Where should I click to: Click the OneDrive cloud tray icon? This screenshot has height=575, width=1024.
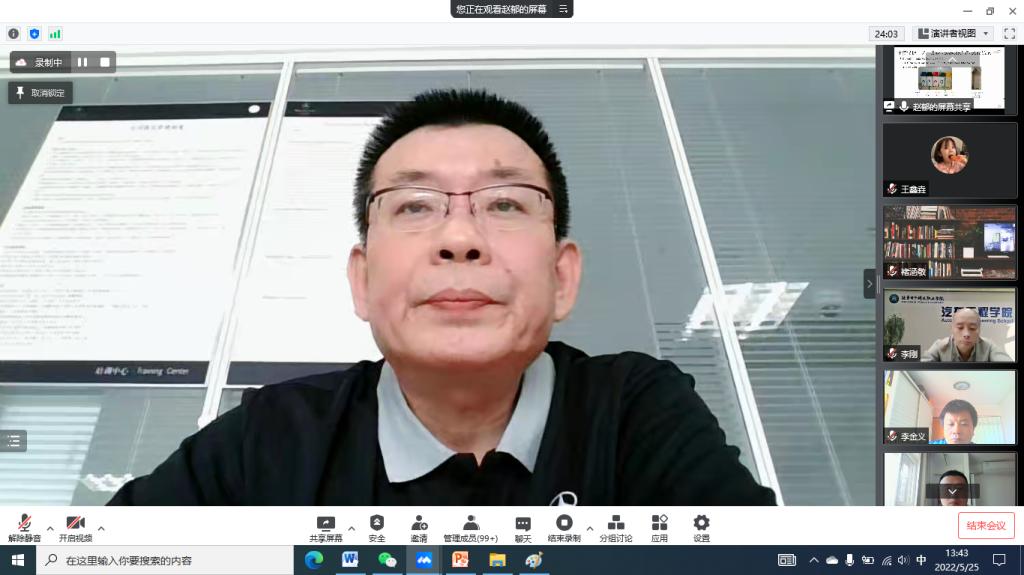(x=832, y=560)
